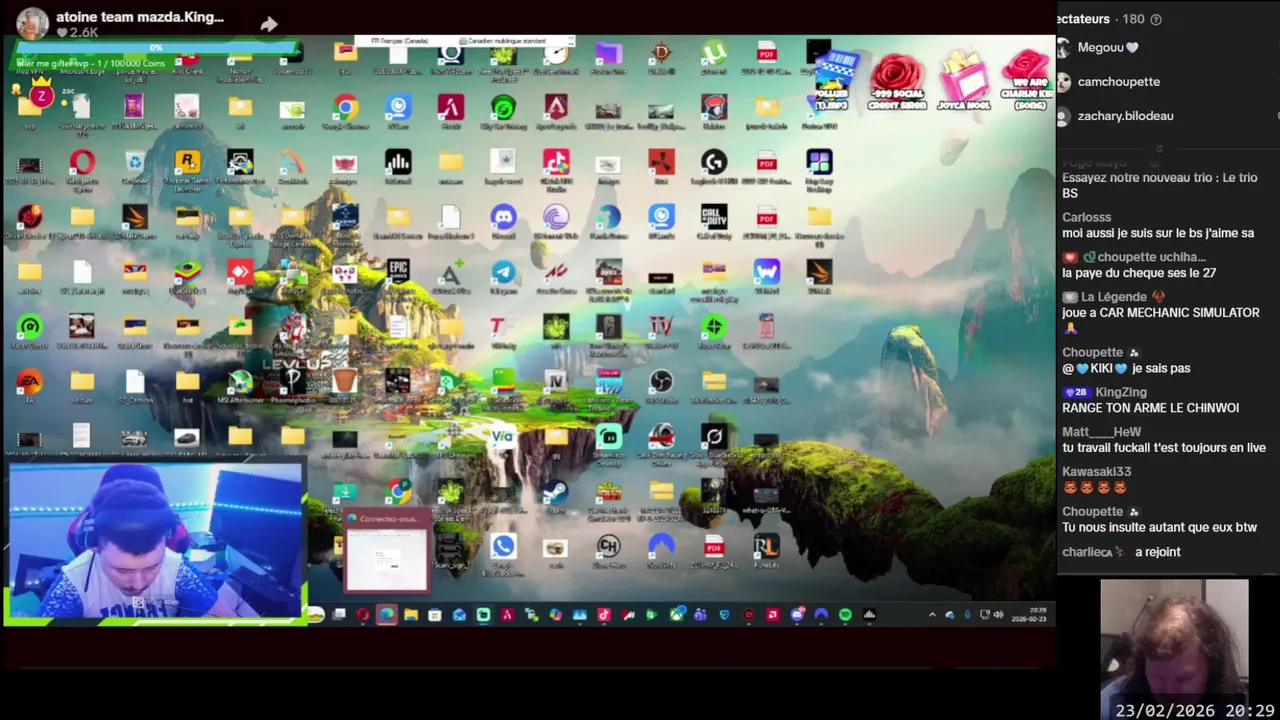The height and width of the screenshot is (720, 1280).
Task: Launch Apex Legends desktop shortcut
Action: pyautogui.click(x=556, y=107)
